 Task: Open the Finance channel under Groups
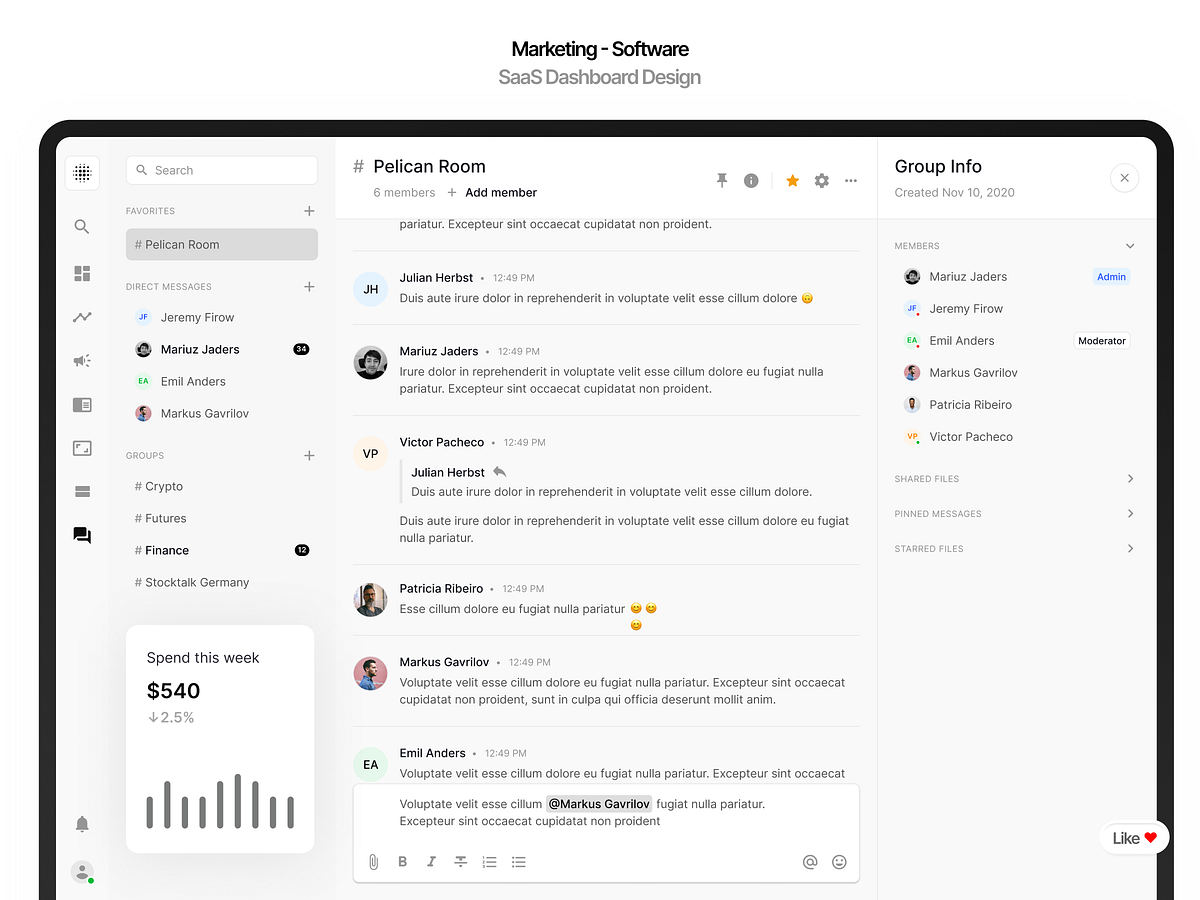(x=166, y=550)
